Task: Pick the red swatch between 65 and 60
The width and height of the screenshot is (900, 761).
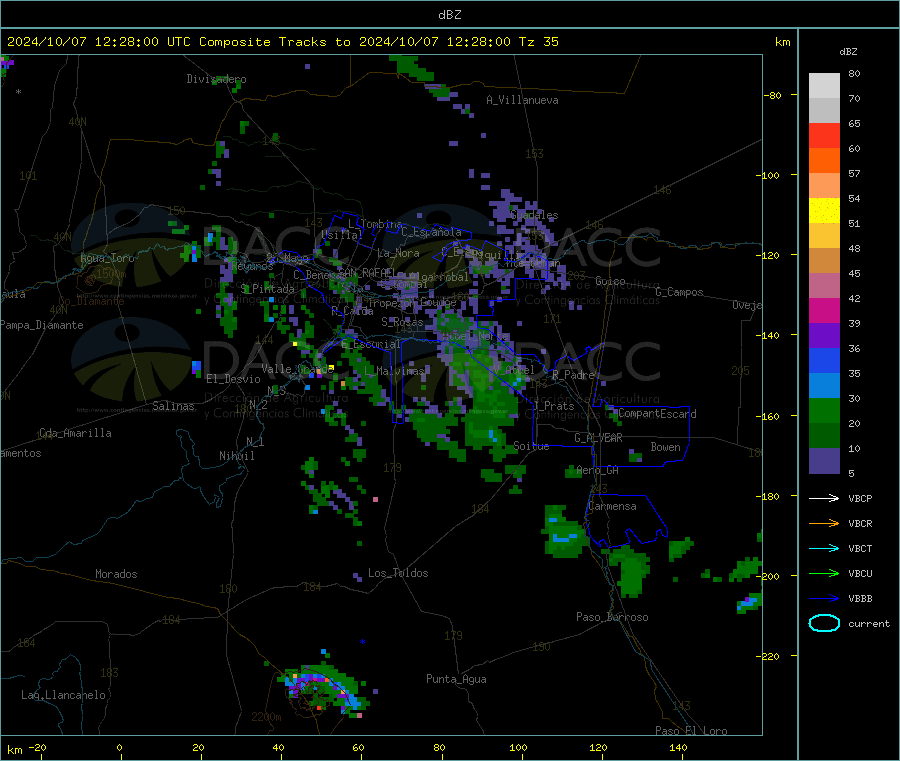Action: (x=824, y=135)
